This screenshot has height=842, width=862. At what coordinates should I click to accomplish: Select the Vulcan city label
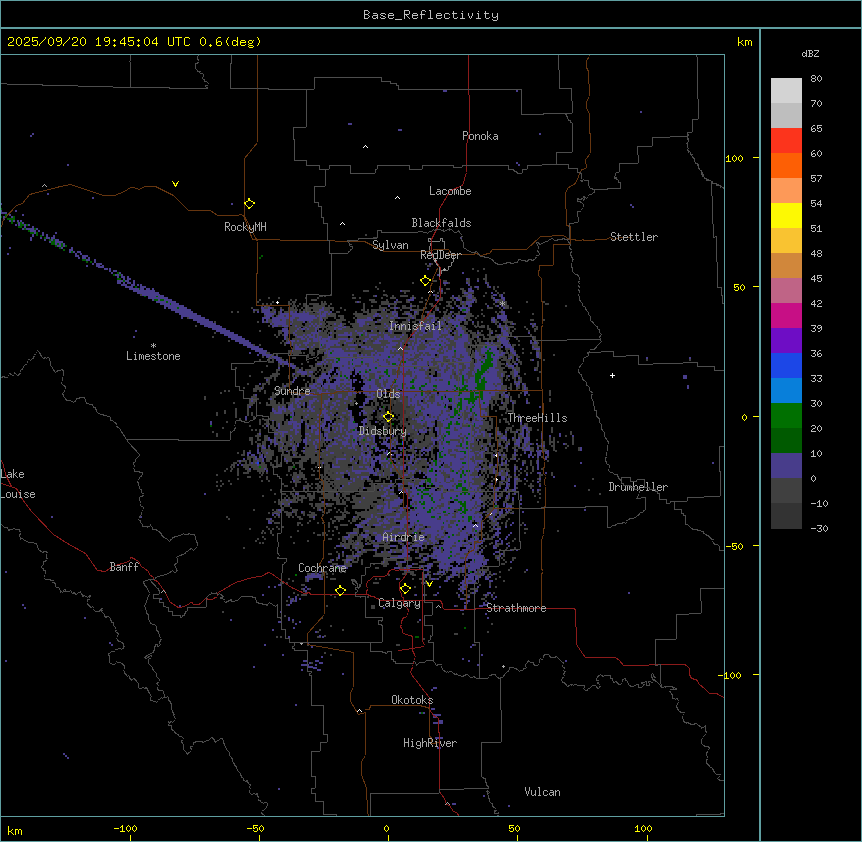542,792
